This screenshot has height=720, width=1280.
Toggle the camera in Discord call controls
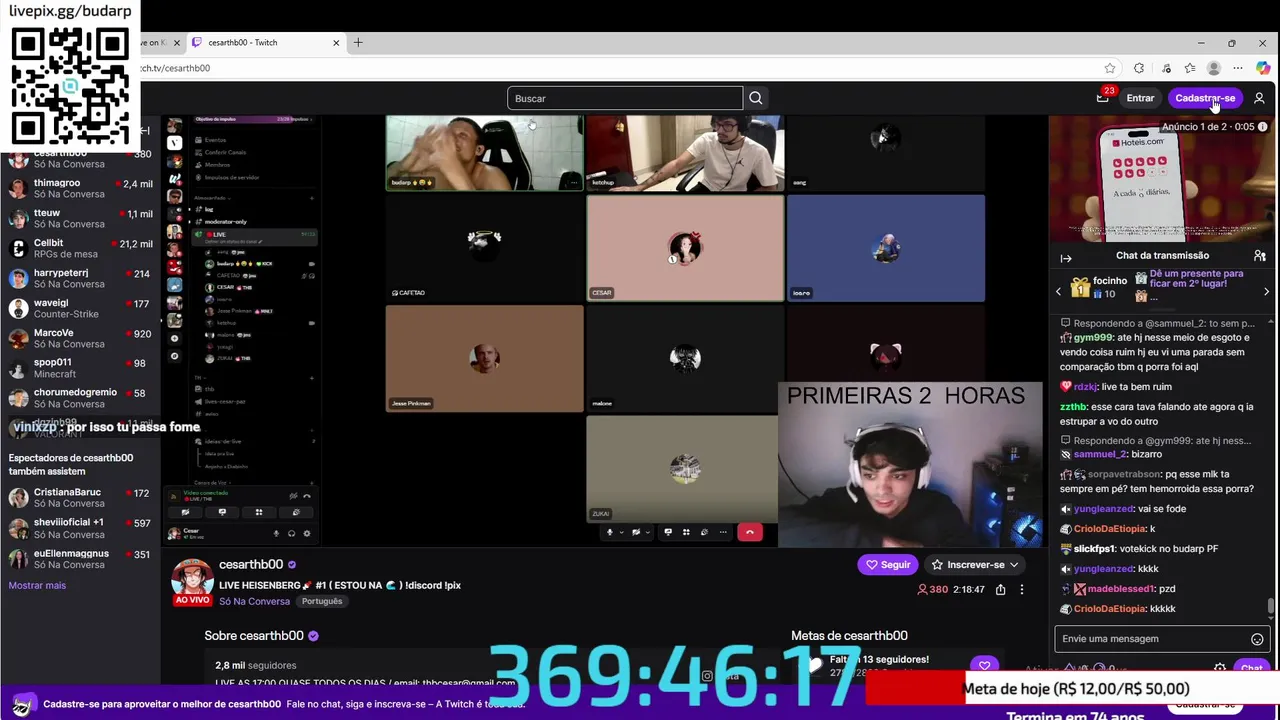[x=635, y=532]
